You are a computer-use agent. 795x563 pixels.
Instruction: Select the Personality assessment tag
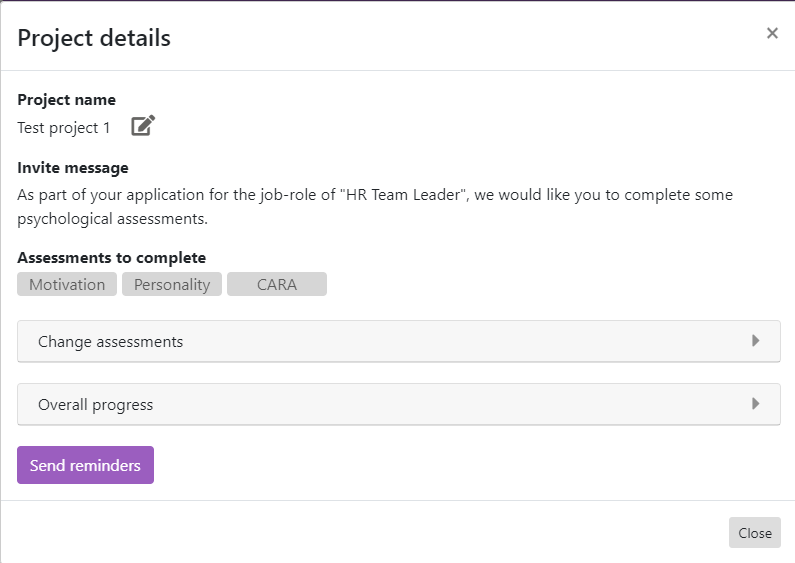pos(172,285)
